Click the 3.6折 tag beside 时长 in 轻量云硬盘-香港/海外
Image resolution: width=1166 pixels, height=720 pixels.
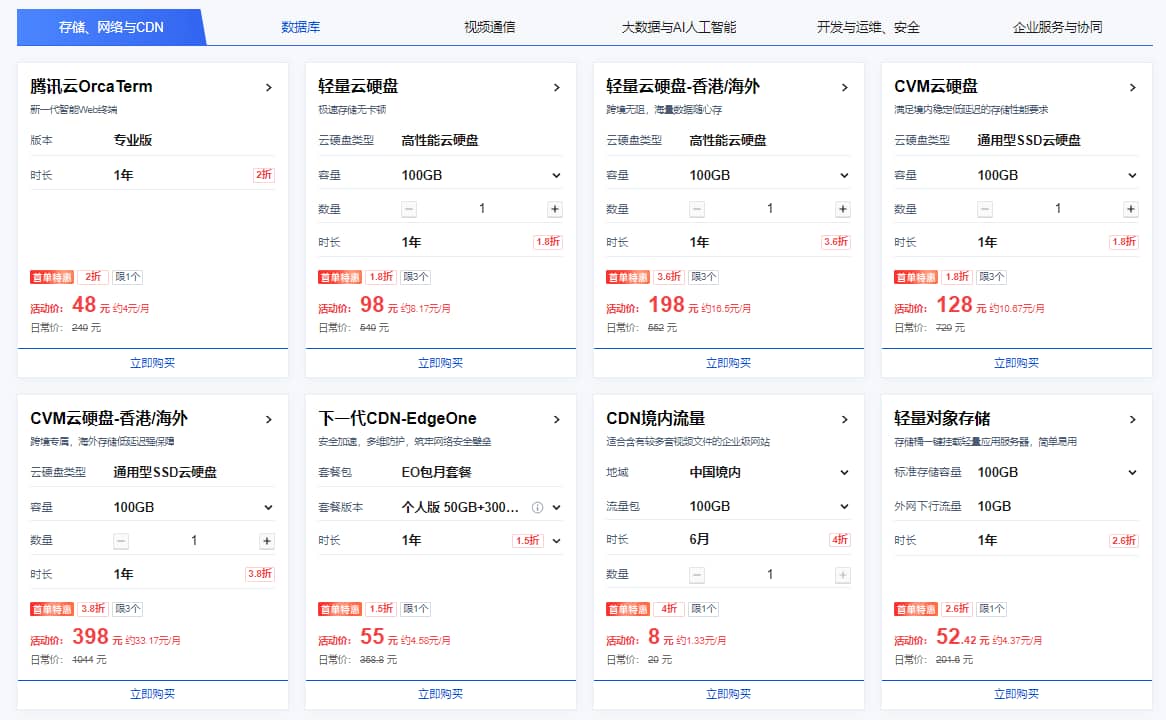point(836,242)
